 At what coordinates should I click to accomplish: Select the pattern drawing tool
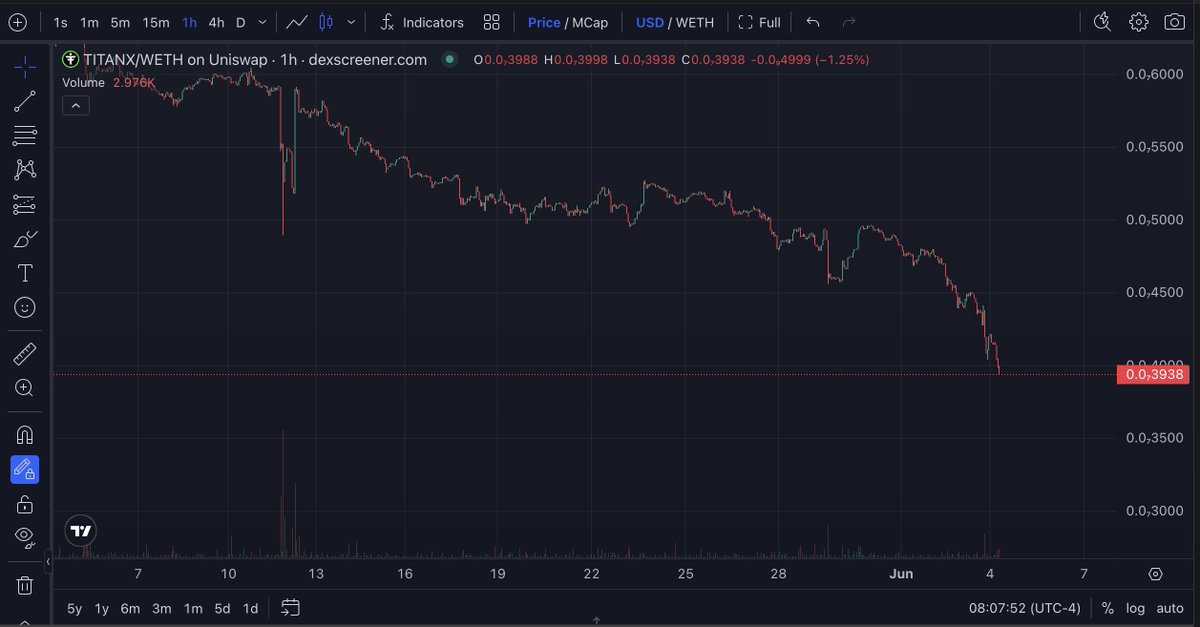[x=25, y=170]
